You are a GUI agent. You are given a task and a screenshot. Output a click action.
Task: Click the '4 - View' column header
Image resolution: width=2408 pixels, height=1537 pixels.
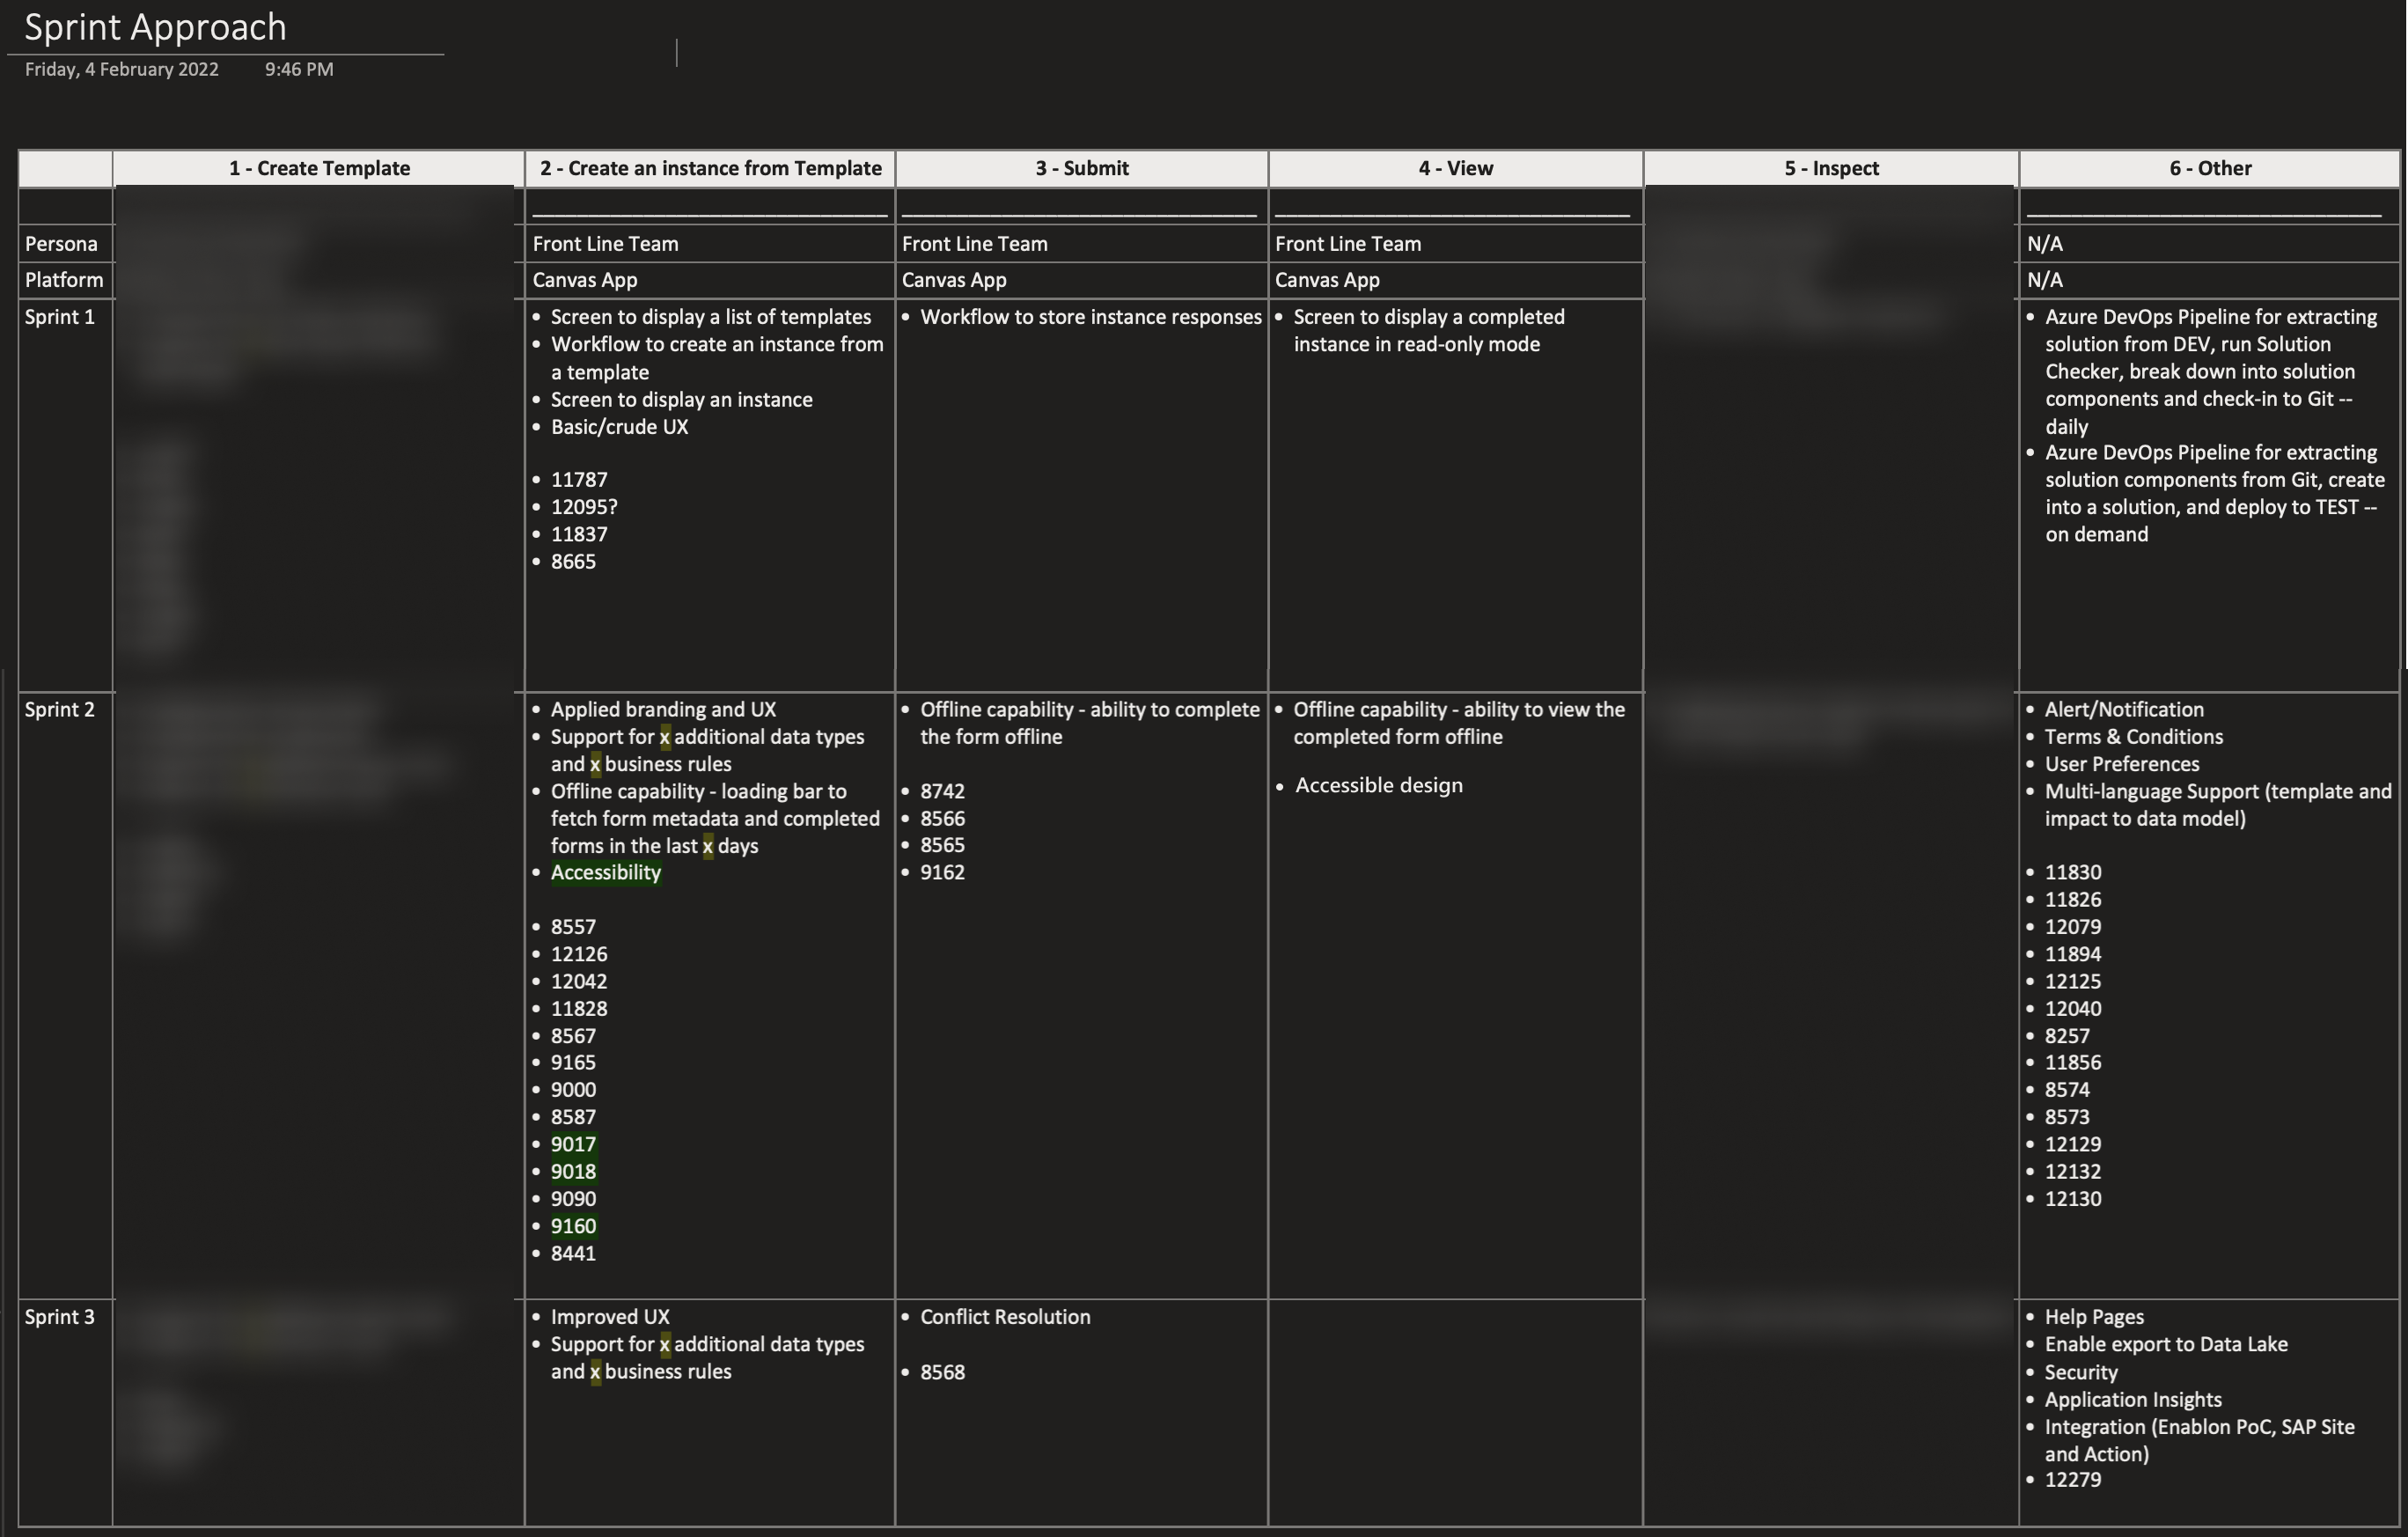(1455, 168)
